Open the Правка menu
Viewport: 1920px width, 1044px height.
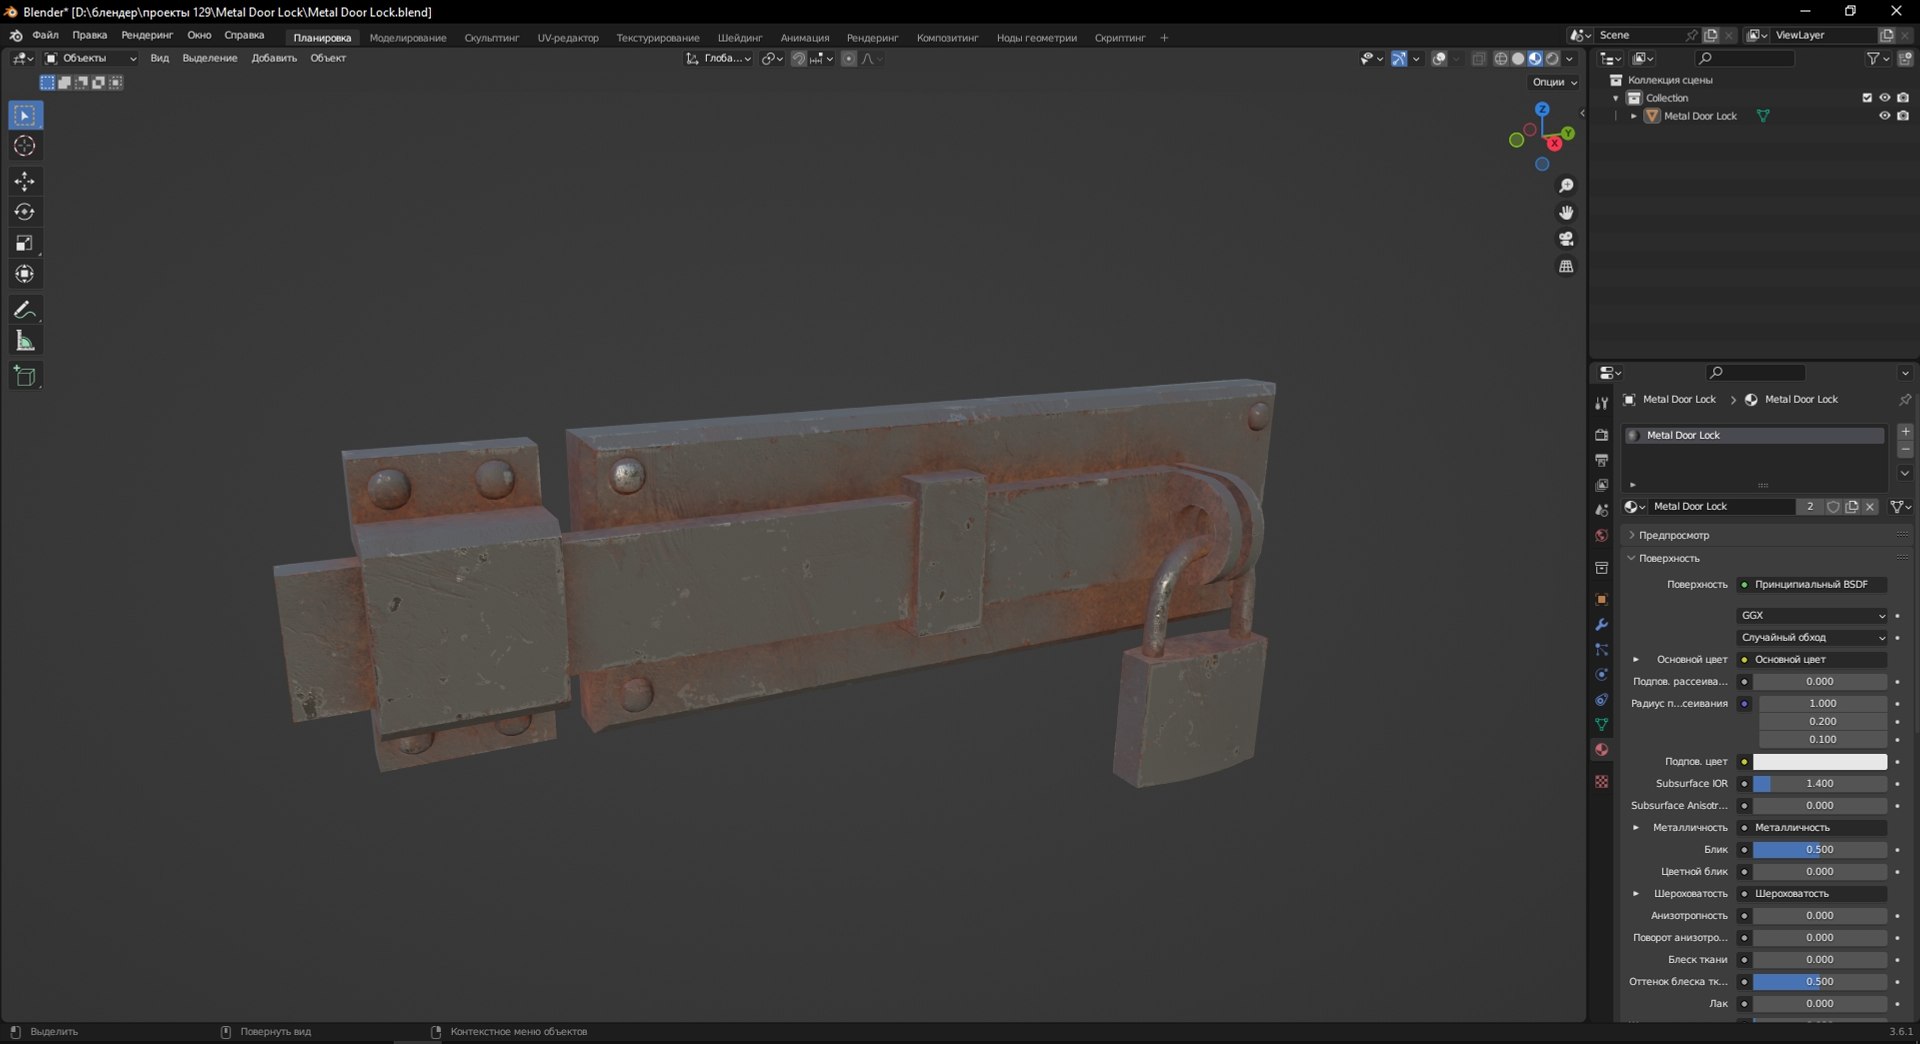point(89,35)
